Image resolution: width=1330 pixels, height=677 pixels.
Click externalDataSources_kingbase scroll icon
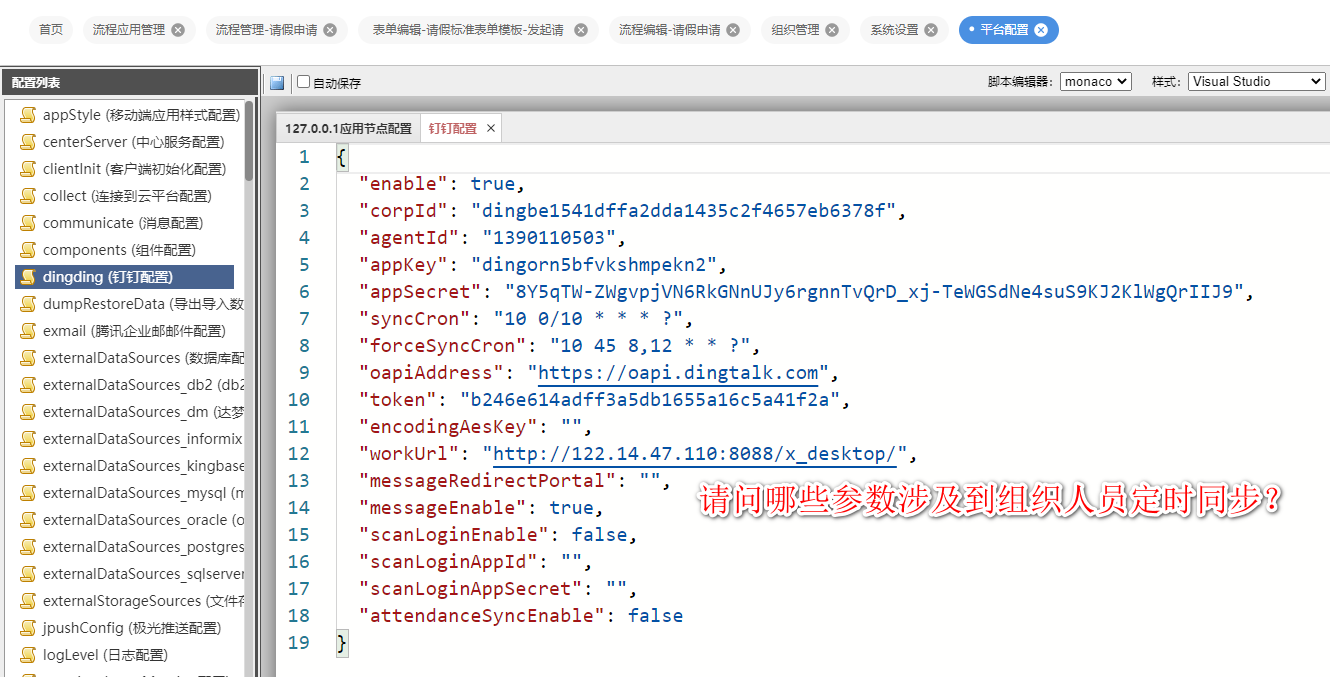28,466
